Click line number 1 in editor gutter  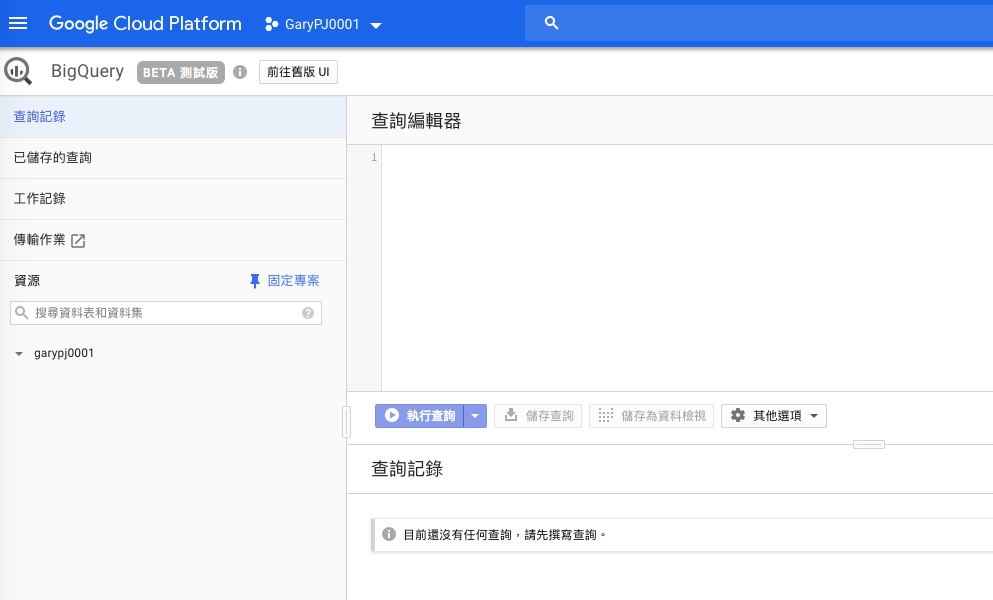pos(374,157)
